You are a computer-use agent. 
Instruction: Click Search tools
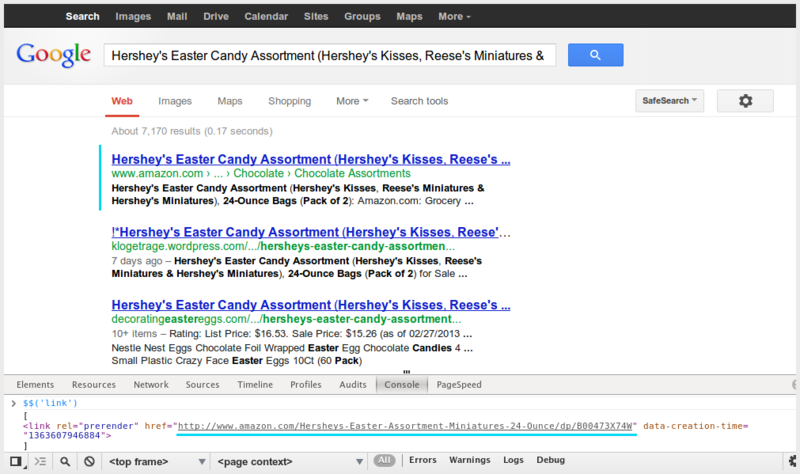tap(419, 101)
